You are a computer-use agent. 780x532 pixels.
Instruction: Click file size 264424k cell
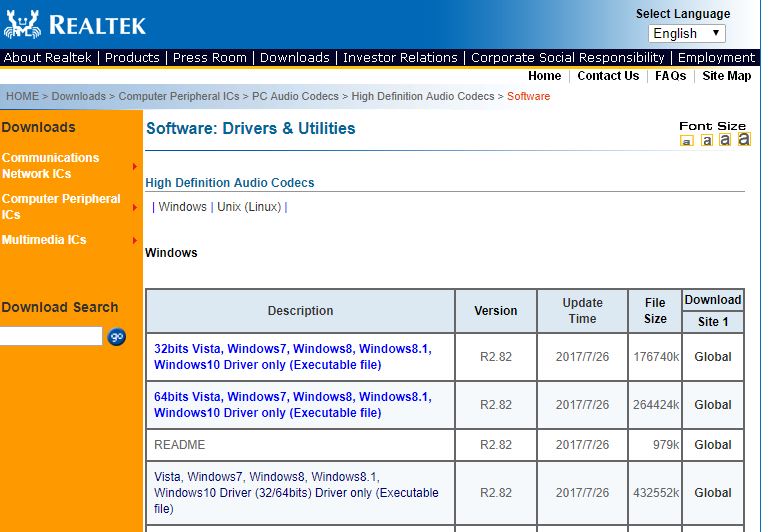[655, 405]
